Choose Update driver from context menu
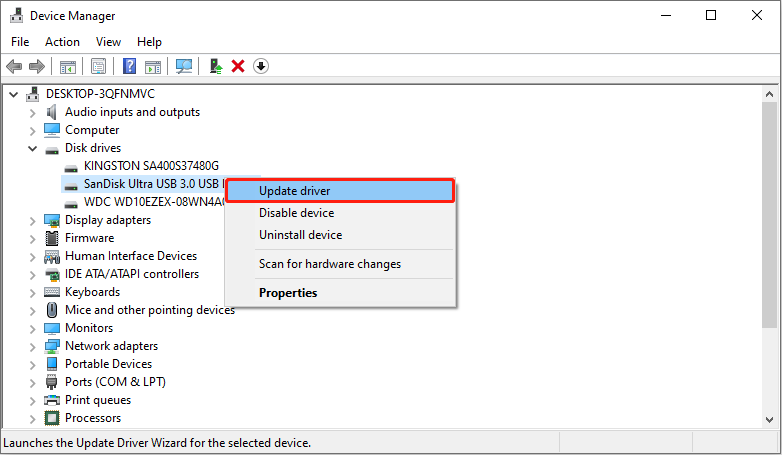 coord(340,191)
